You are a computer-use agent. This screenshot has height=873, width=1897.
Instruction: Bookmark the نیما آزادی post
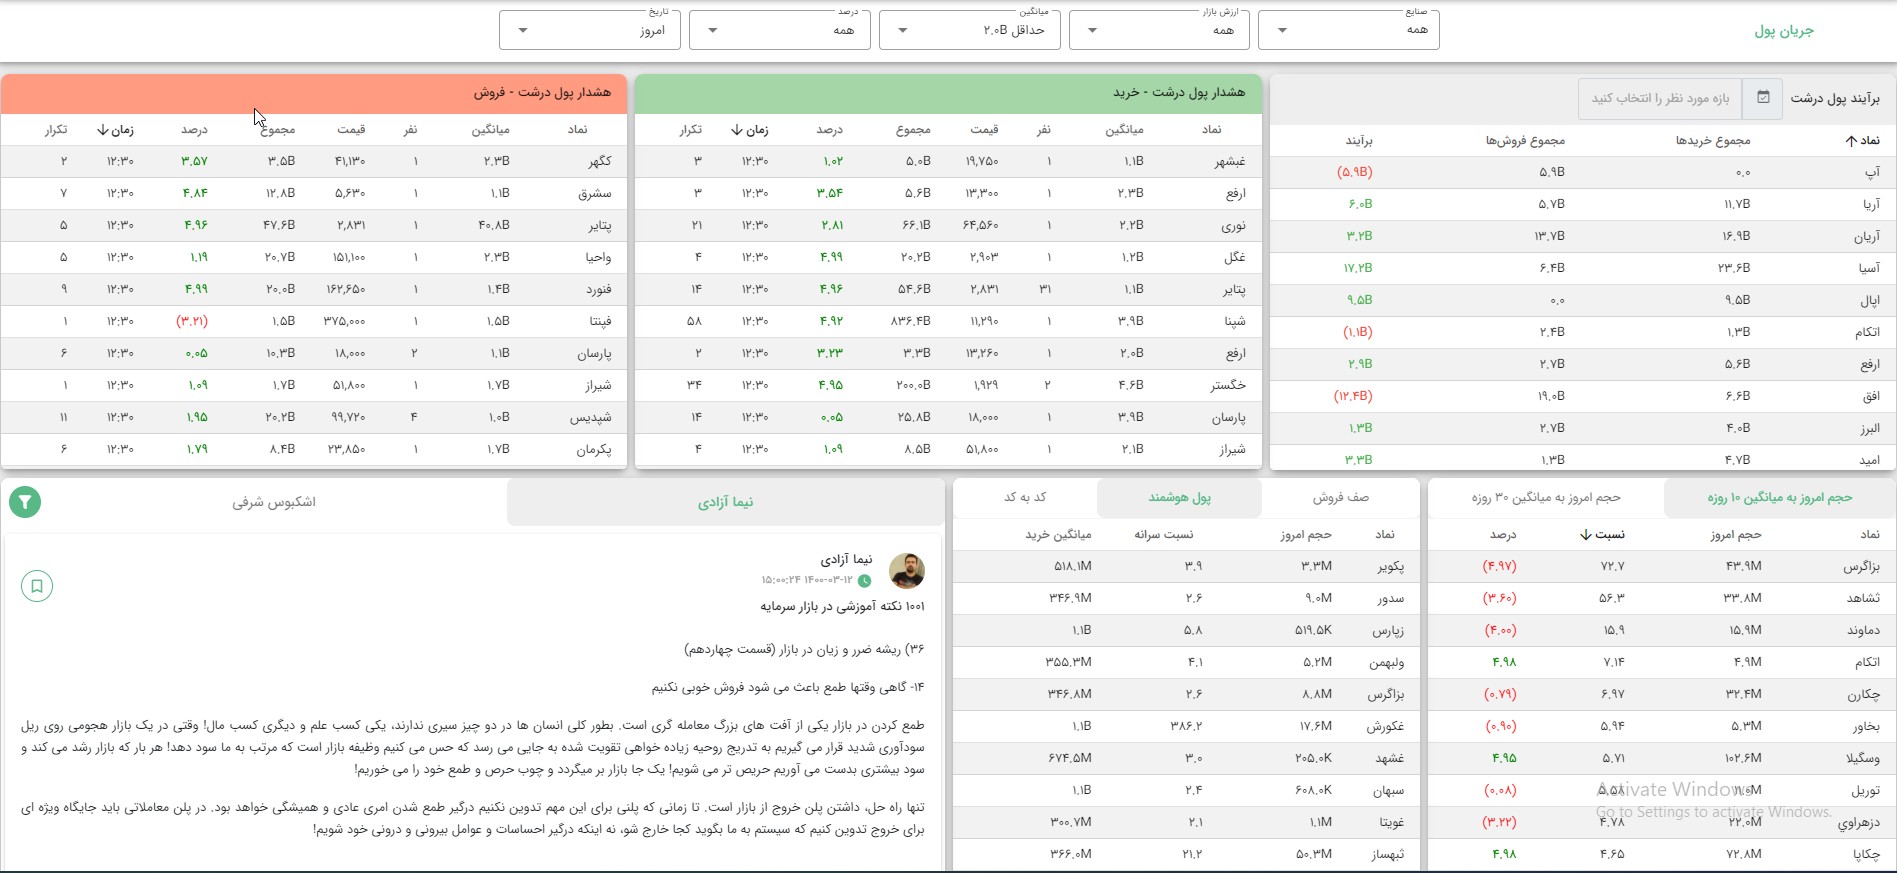[x=37, y=586]
